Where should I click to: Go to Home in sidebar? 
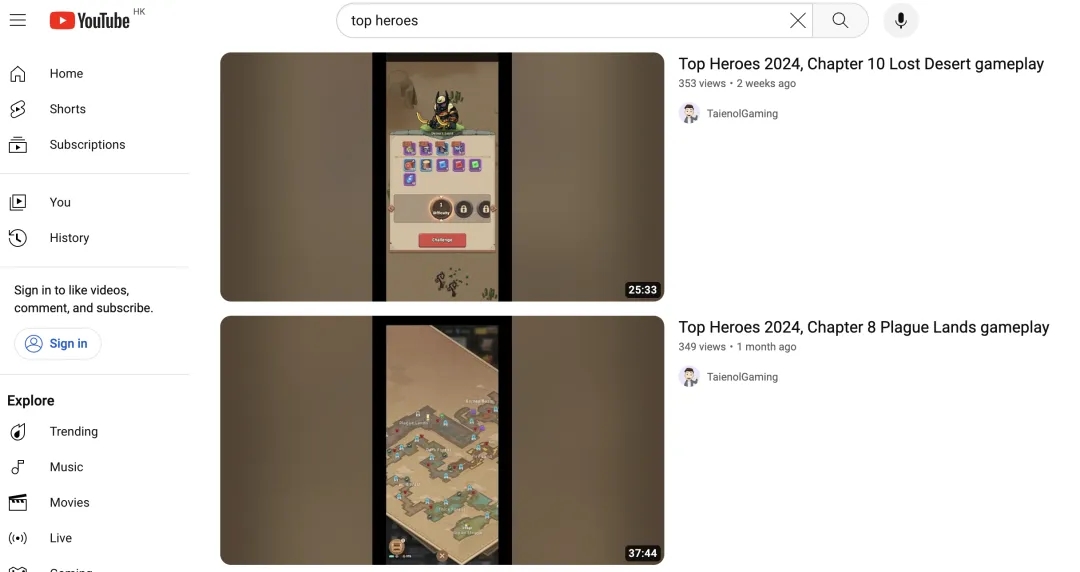click(94, 74)
